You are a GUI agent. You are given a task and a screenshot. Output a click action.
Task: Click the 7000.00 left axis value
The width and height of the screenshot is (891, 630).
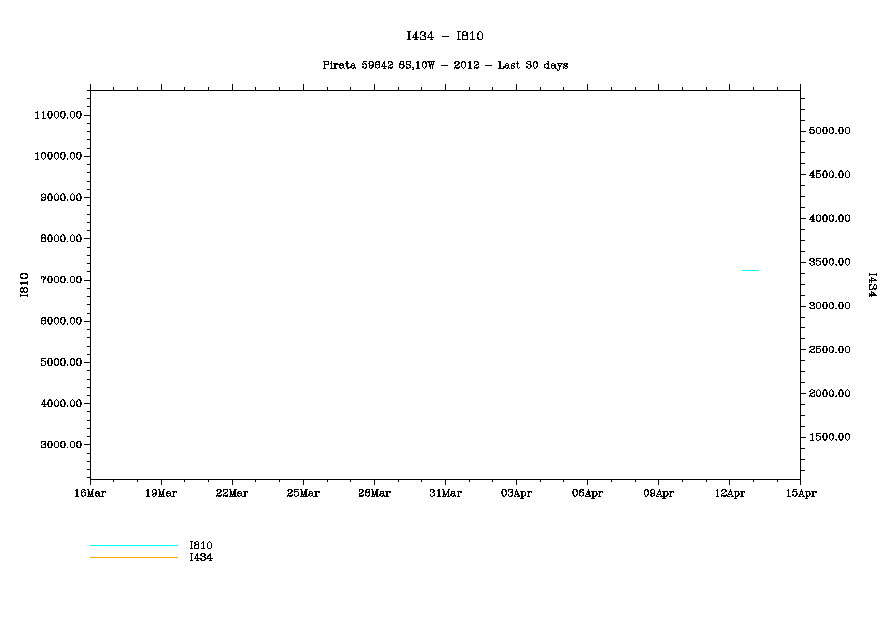coord(59,280)
